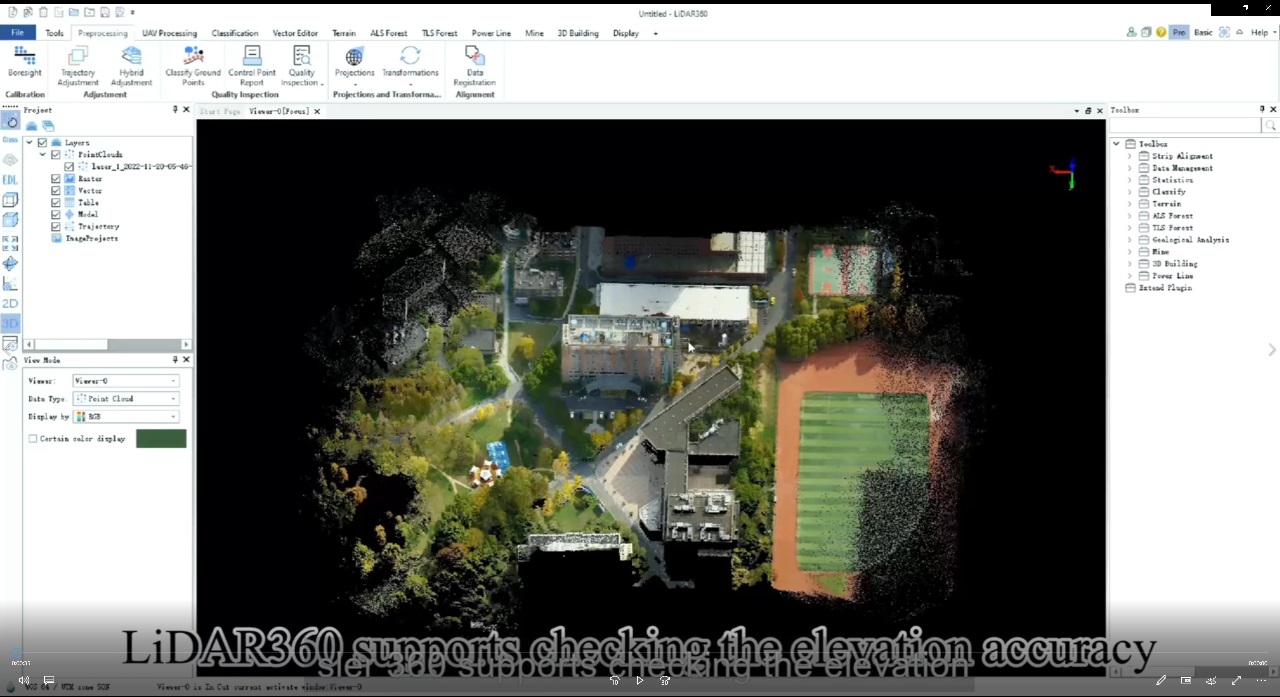The width and height of the screenshot is (1280, 697).
Task: Collapse the PointClouds tree node
Action: coord(43,155)
